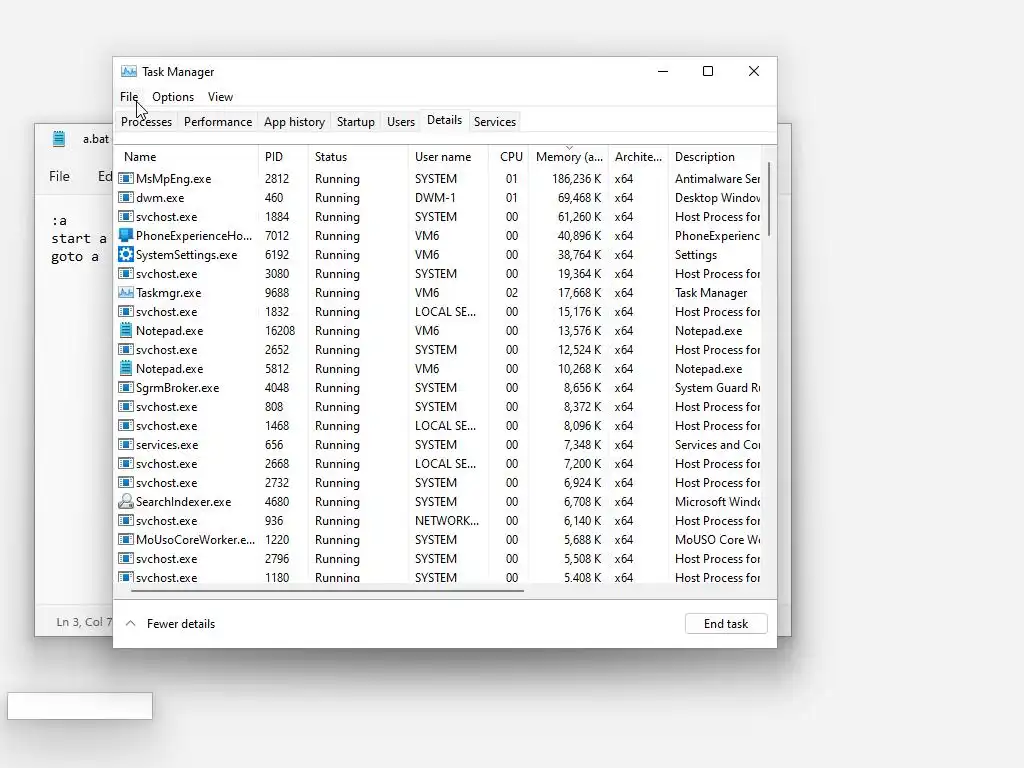Click the PhoneExperienceHost process icon

pos(126,235)
